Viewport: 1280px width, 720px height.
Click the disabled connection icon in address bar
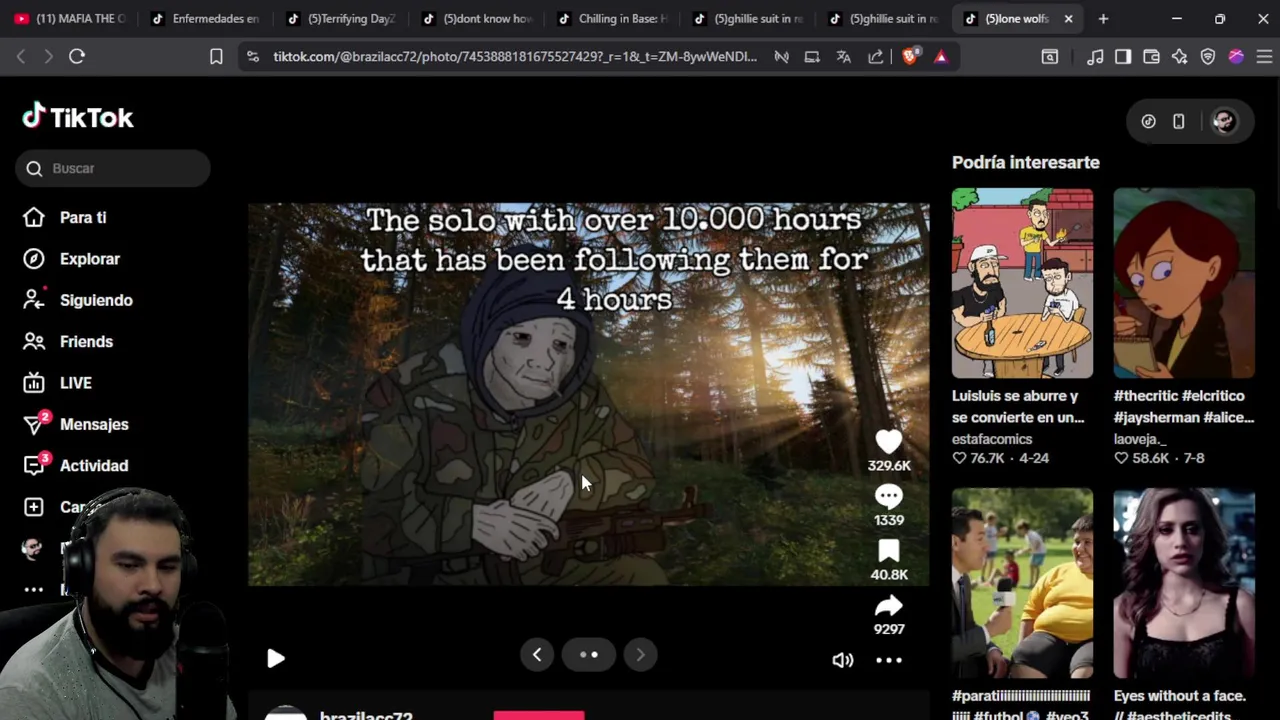pyautogui.click(x=781, y=57)
